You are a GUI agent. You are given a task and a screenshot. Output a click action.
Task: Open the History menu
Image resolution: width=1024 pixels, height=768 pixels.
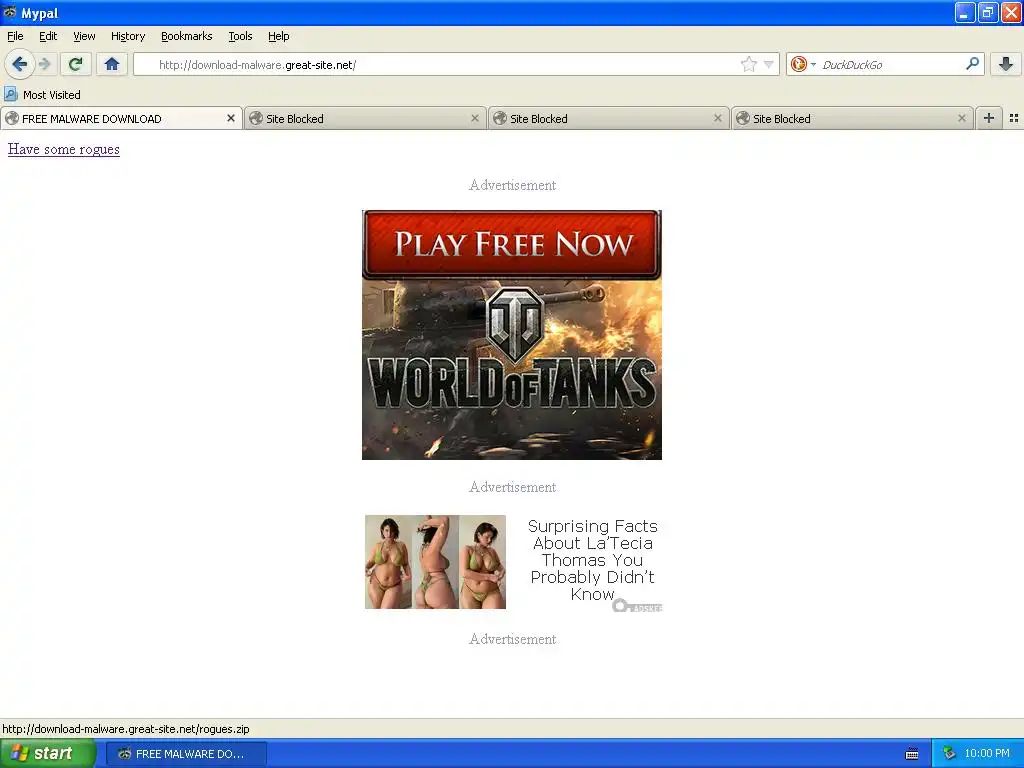click(128, 36)
